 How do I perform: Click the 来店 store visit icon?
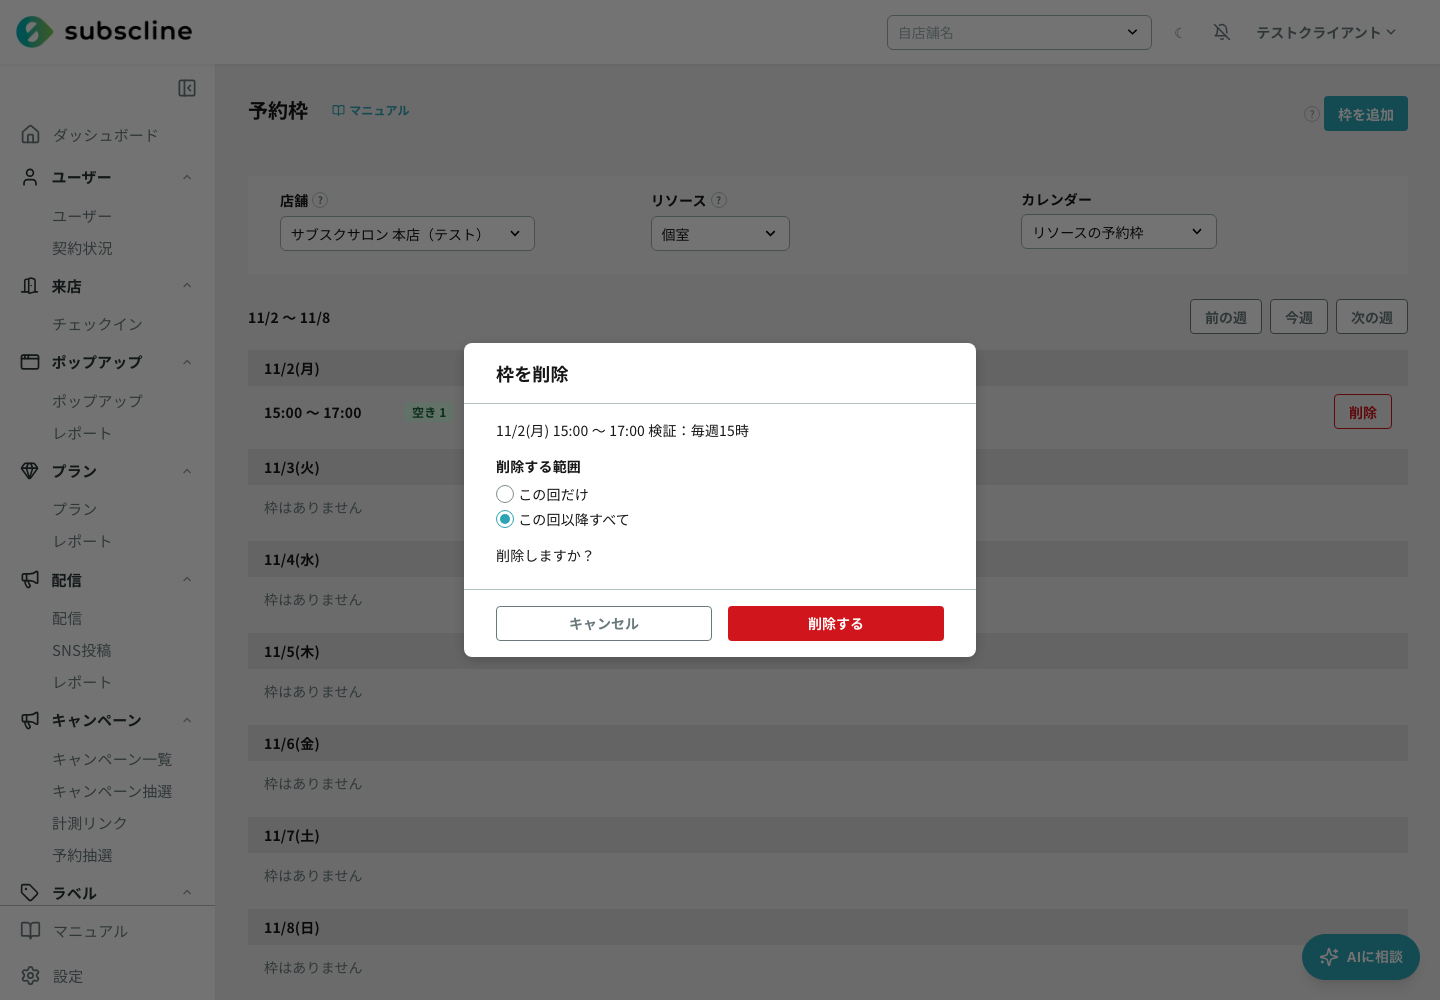(x=31, y=286)
